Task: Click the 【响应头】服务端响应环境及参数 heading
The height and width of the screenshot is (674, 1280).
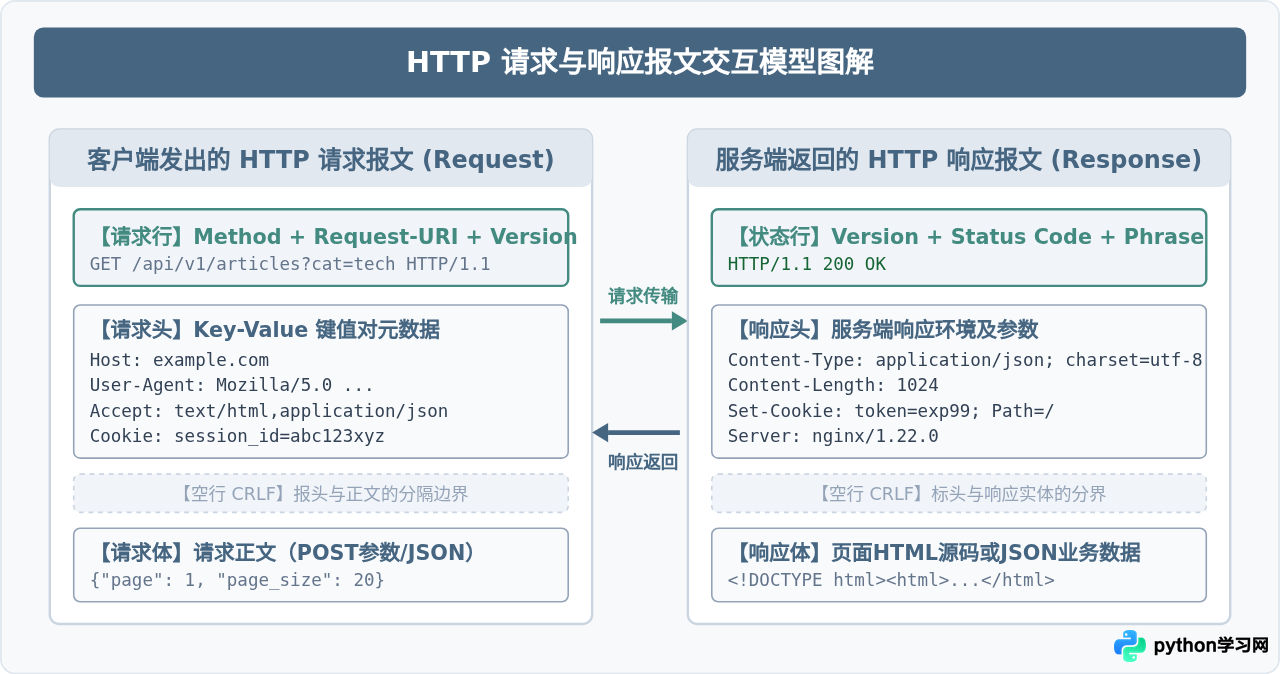Action: 883,329
